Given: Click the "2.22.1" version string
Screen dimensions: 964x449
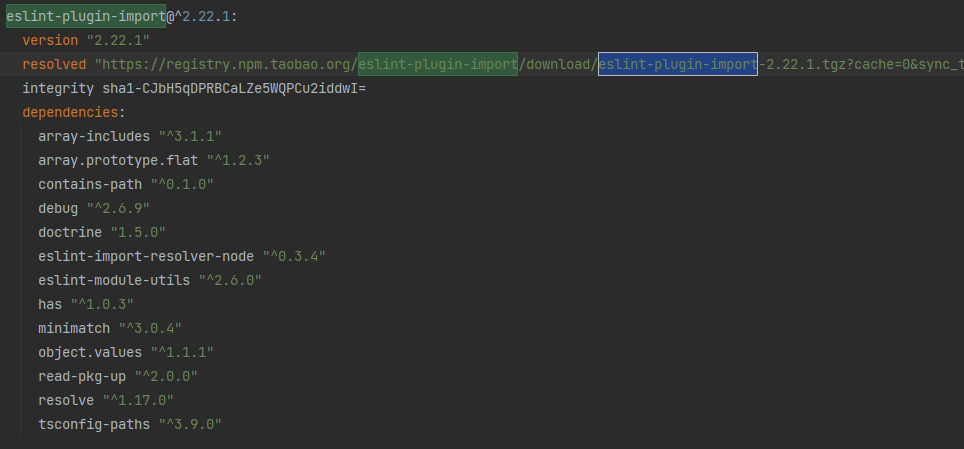Looking at the screenshot, I should tap(118, 41).
